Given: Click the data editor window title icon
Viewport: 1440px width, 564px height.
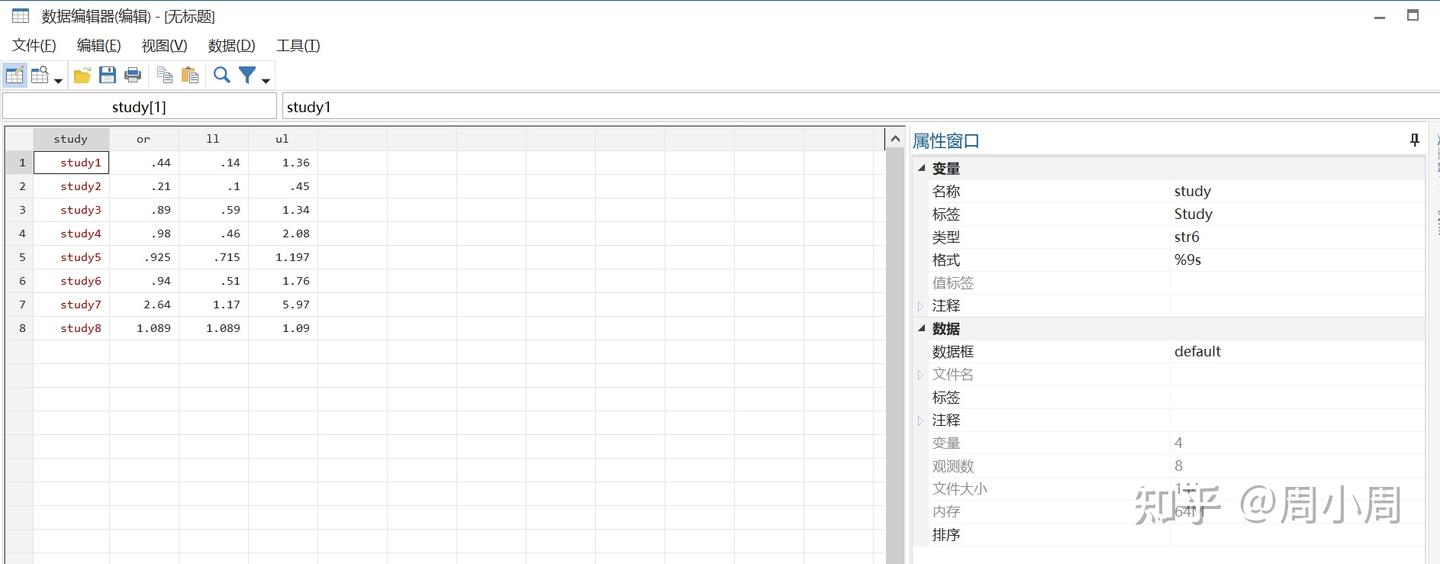Looking at the screenshot, I should coord(20,16).
